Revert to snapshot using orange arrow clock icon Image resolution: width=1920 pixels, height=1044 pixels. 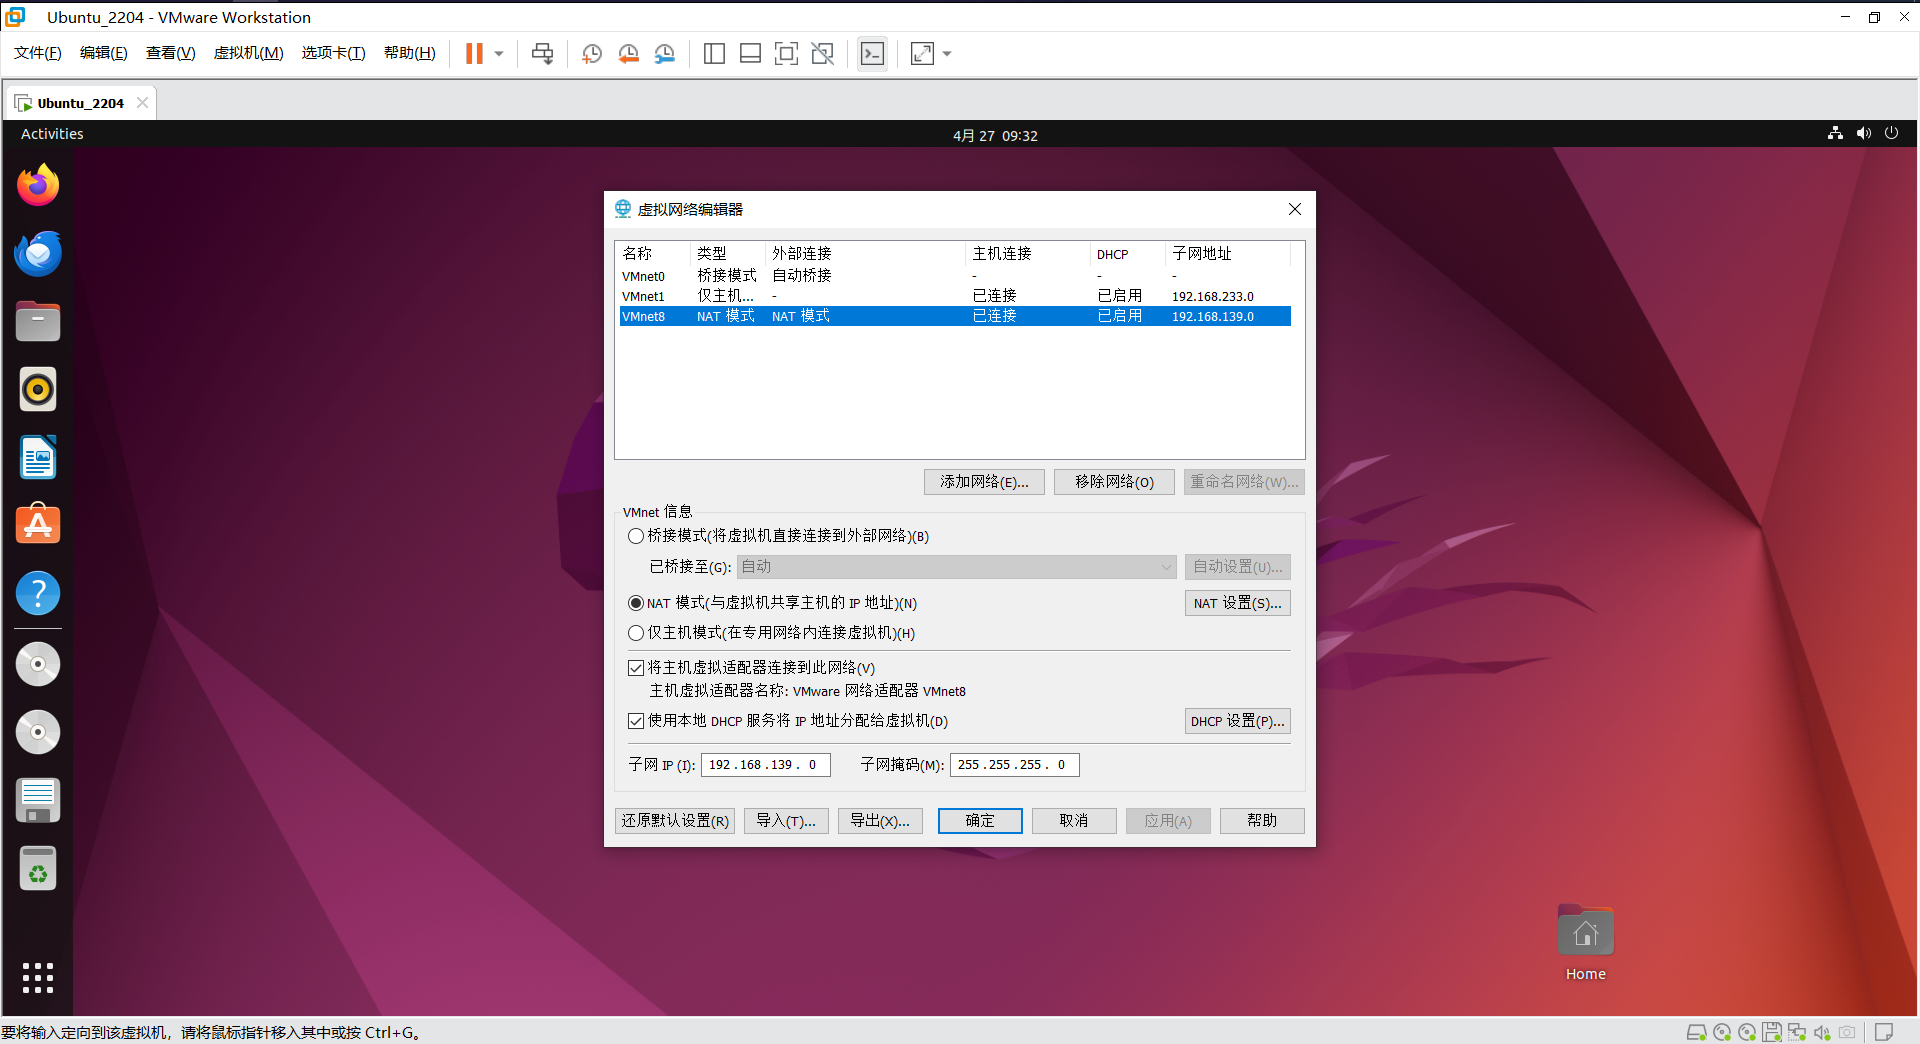tap(628, 54)
